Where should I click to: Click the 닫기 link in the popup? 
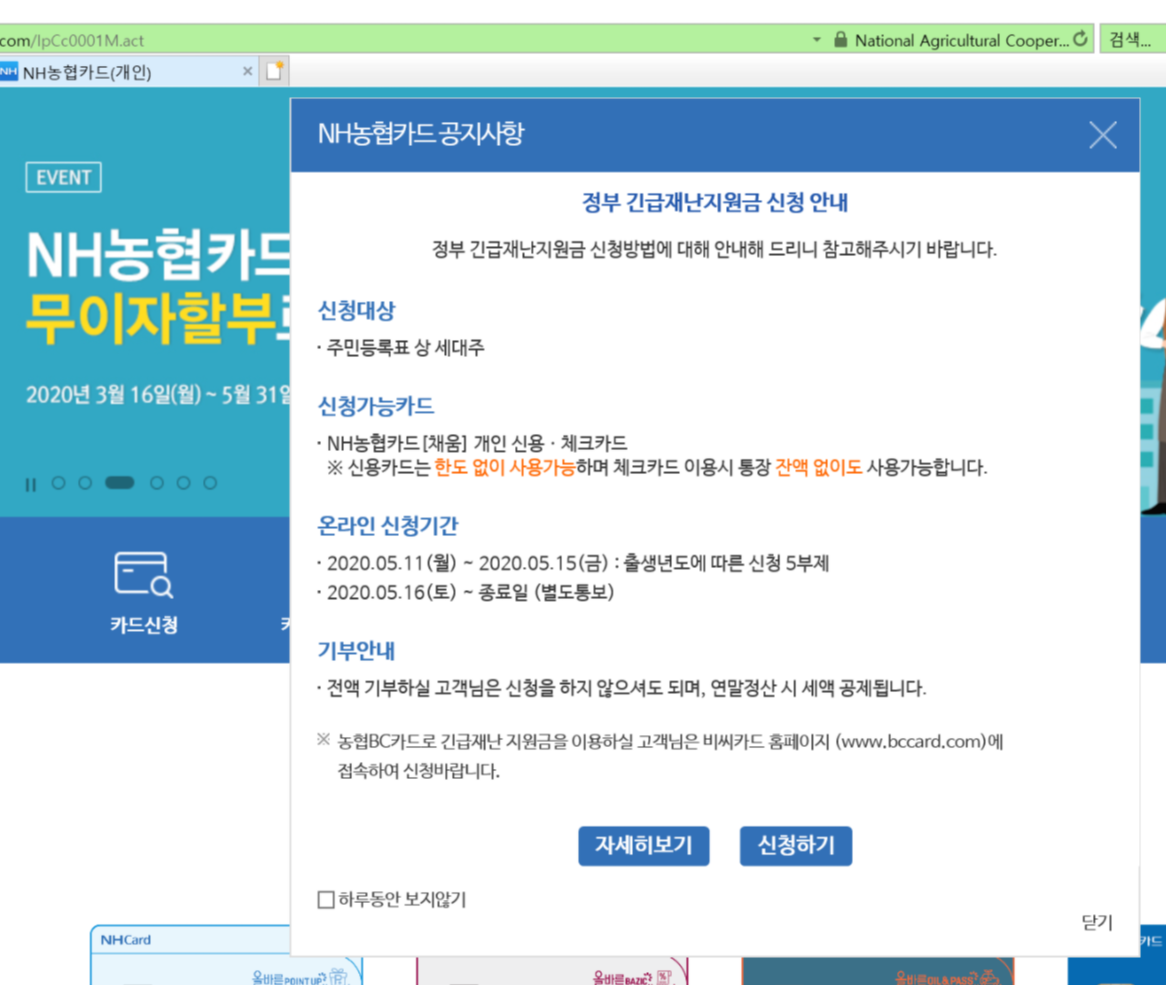(x=1097, y=923)
